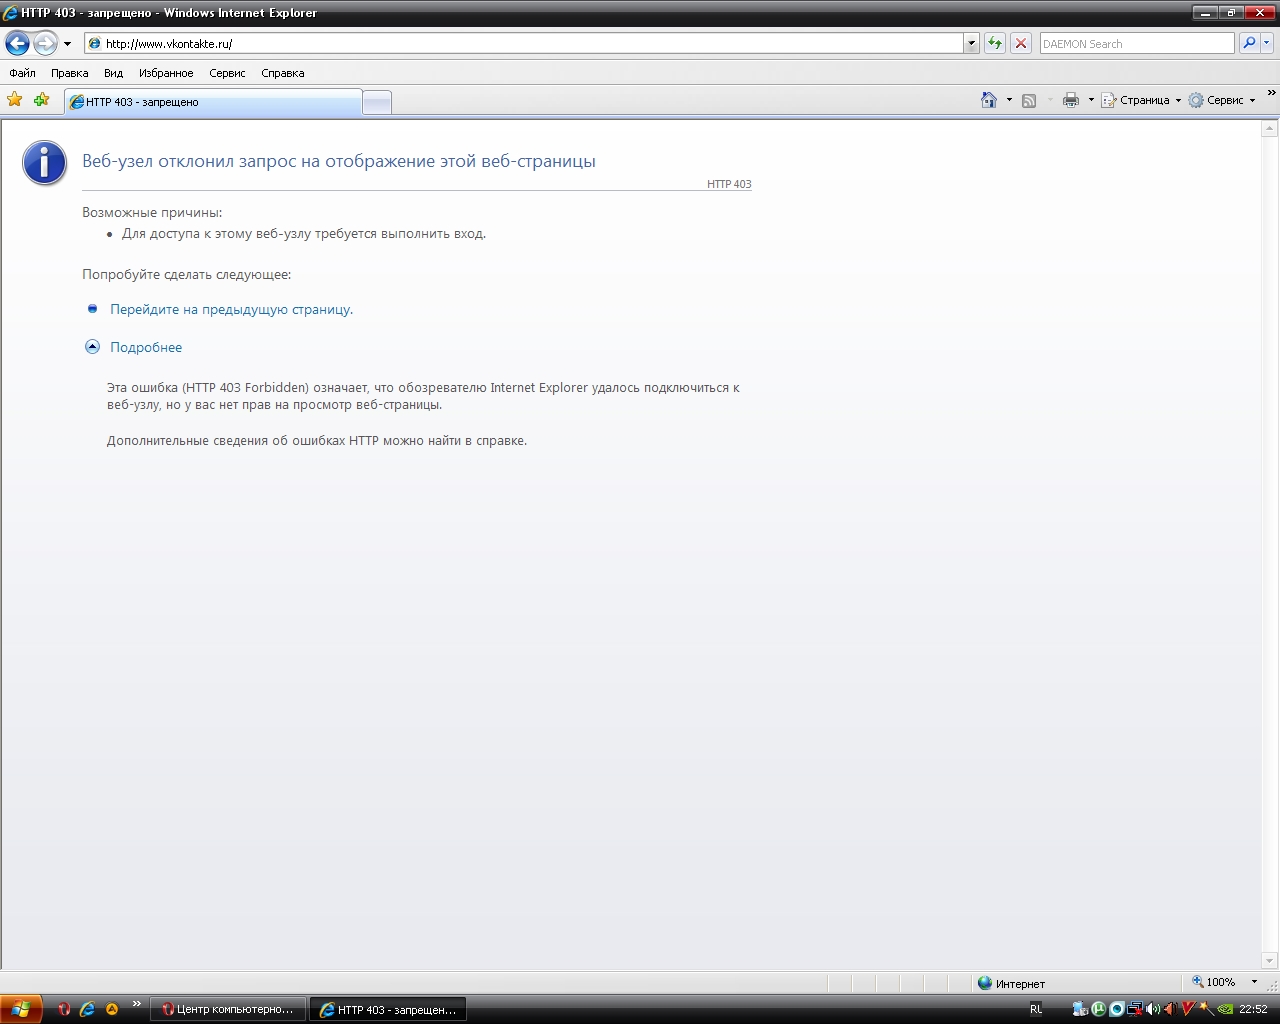Click the RL language indicator
This screenshot has width=1280, height=1024.
point(1036,1010)
